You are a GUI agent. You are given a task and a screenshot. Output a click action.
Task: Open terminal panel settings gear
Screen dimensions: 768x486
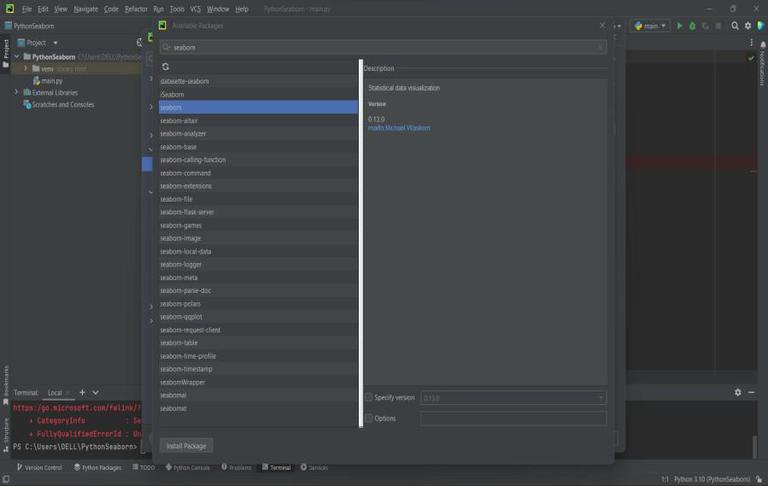click(738, 392)
